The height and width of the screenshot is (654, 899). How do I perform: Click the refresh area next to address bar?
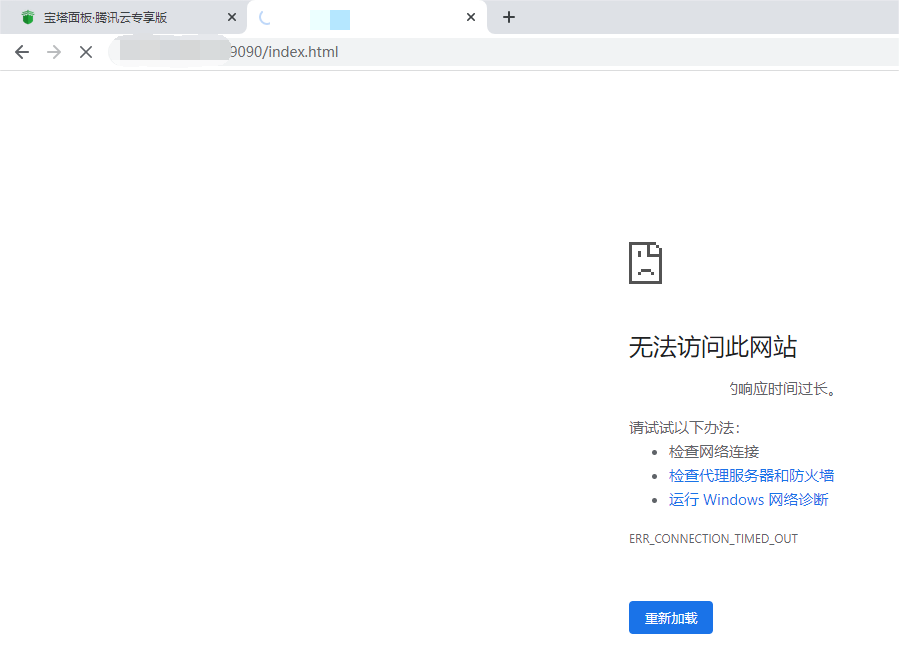[x=85, y=51]
